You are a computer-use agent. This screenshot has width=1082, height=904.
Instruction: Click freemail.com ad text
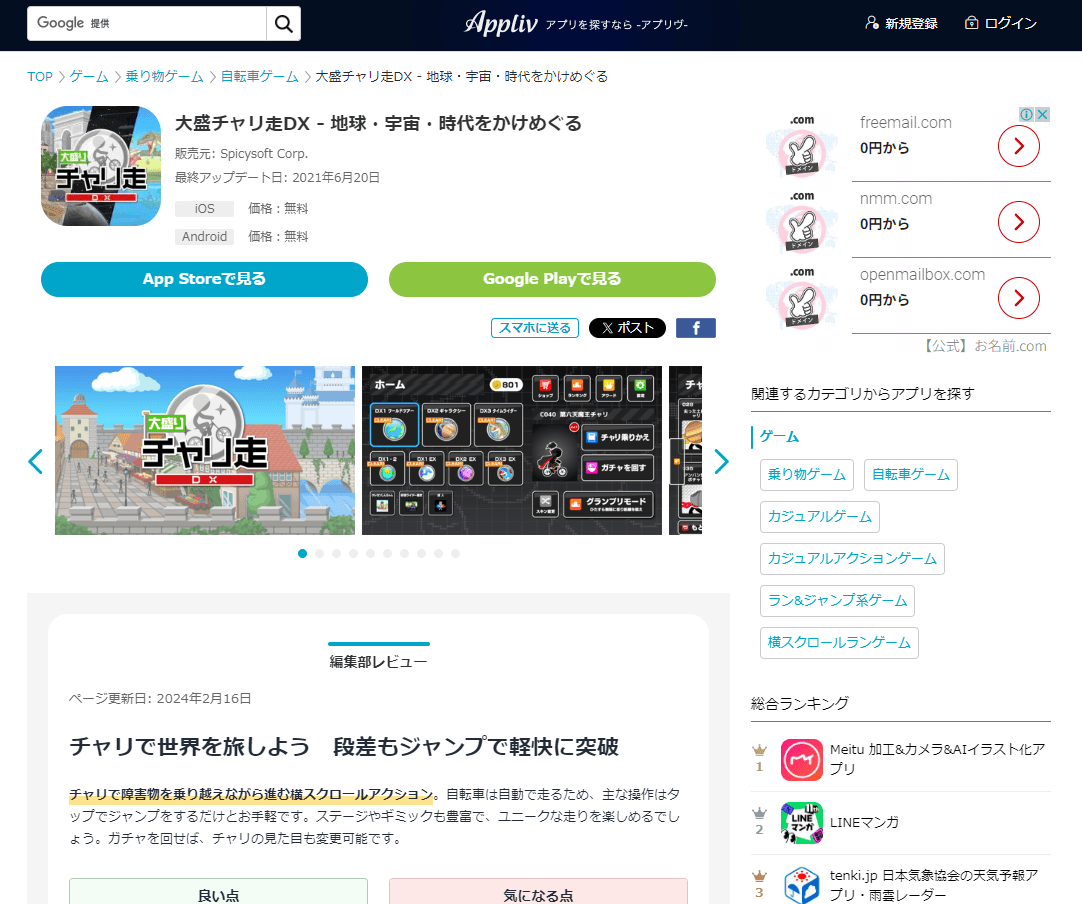tap(905, 123)
